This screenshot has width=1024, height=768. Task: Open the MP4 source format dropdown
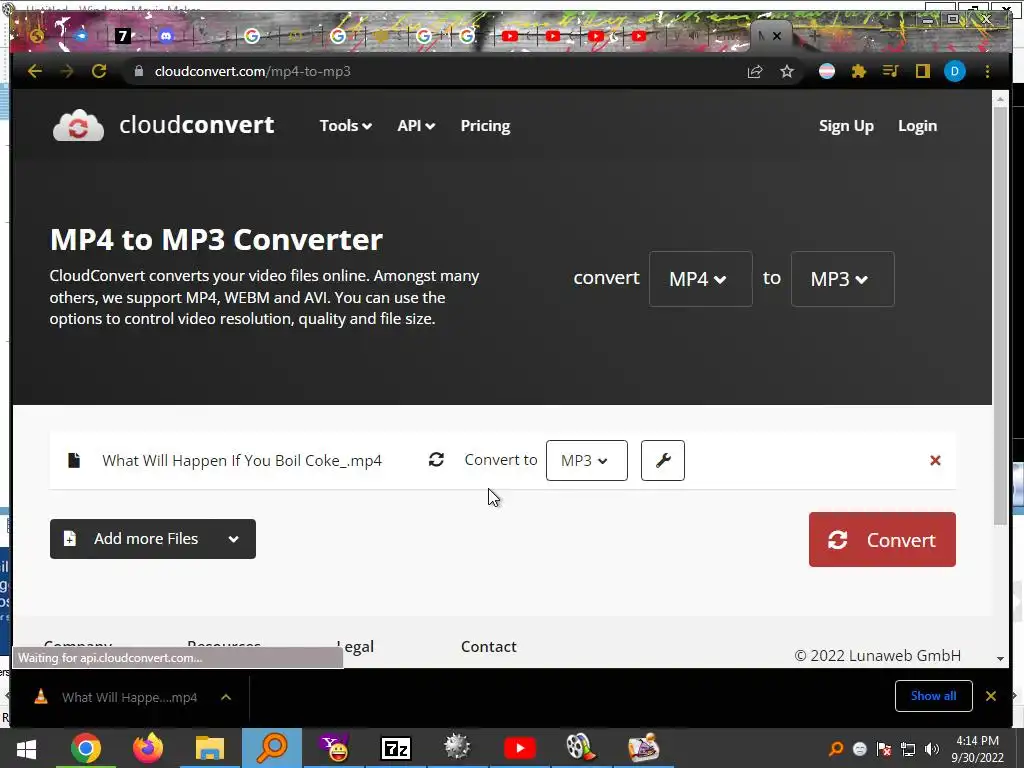(x=701, y=279)
